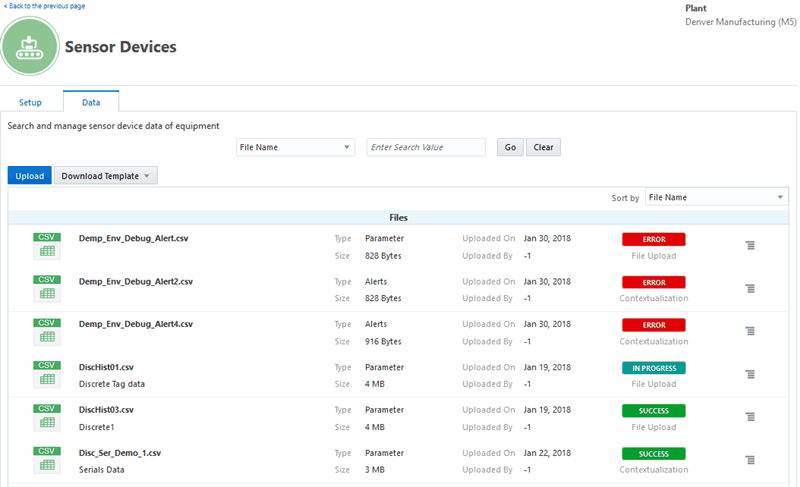Click ERROR status badge for Demp_Env_Debug_Alert2.csv
800x487 pixels.
click(x=654, y=283)
